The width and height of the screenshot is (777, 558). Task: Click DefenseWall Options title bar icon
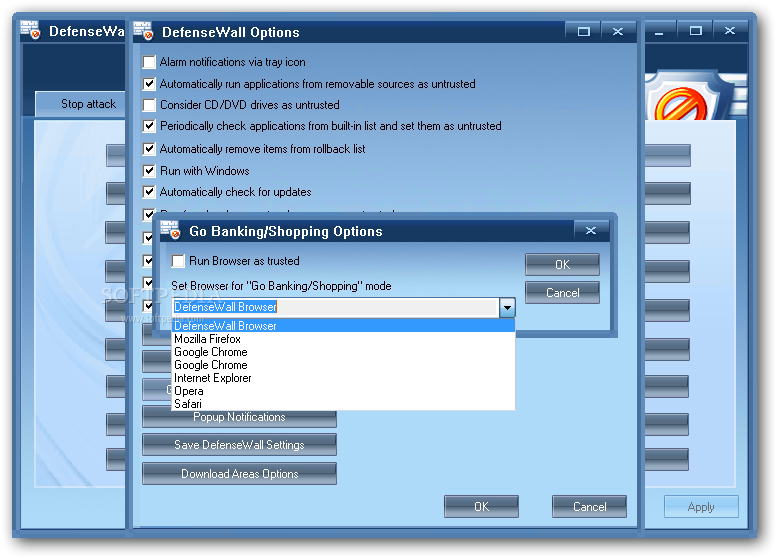tap(144, 32)
